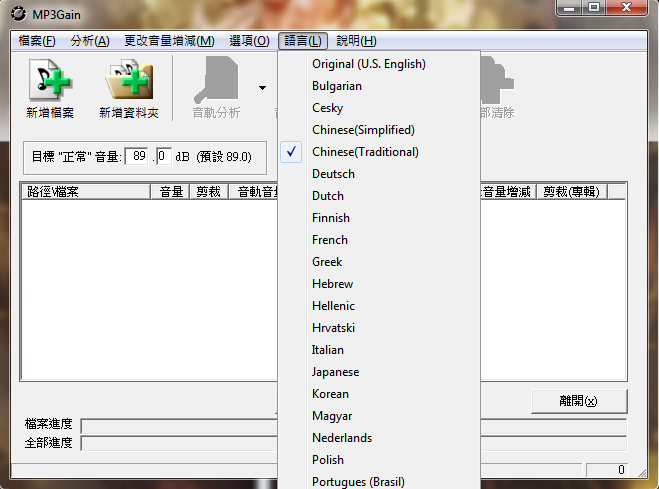Click the Add File (新增檔案) icon

[50, 80]
